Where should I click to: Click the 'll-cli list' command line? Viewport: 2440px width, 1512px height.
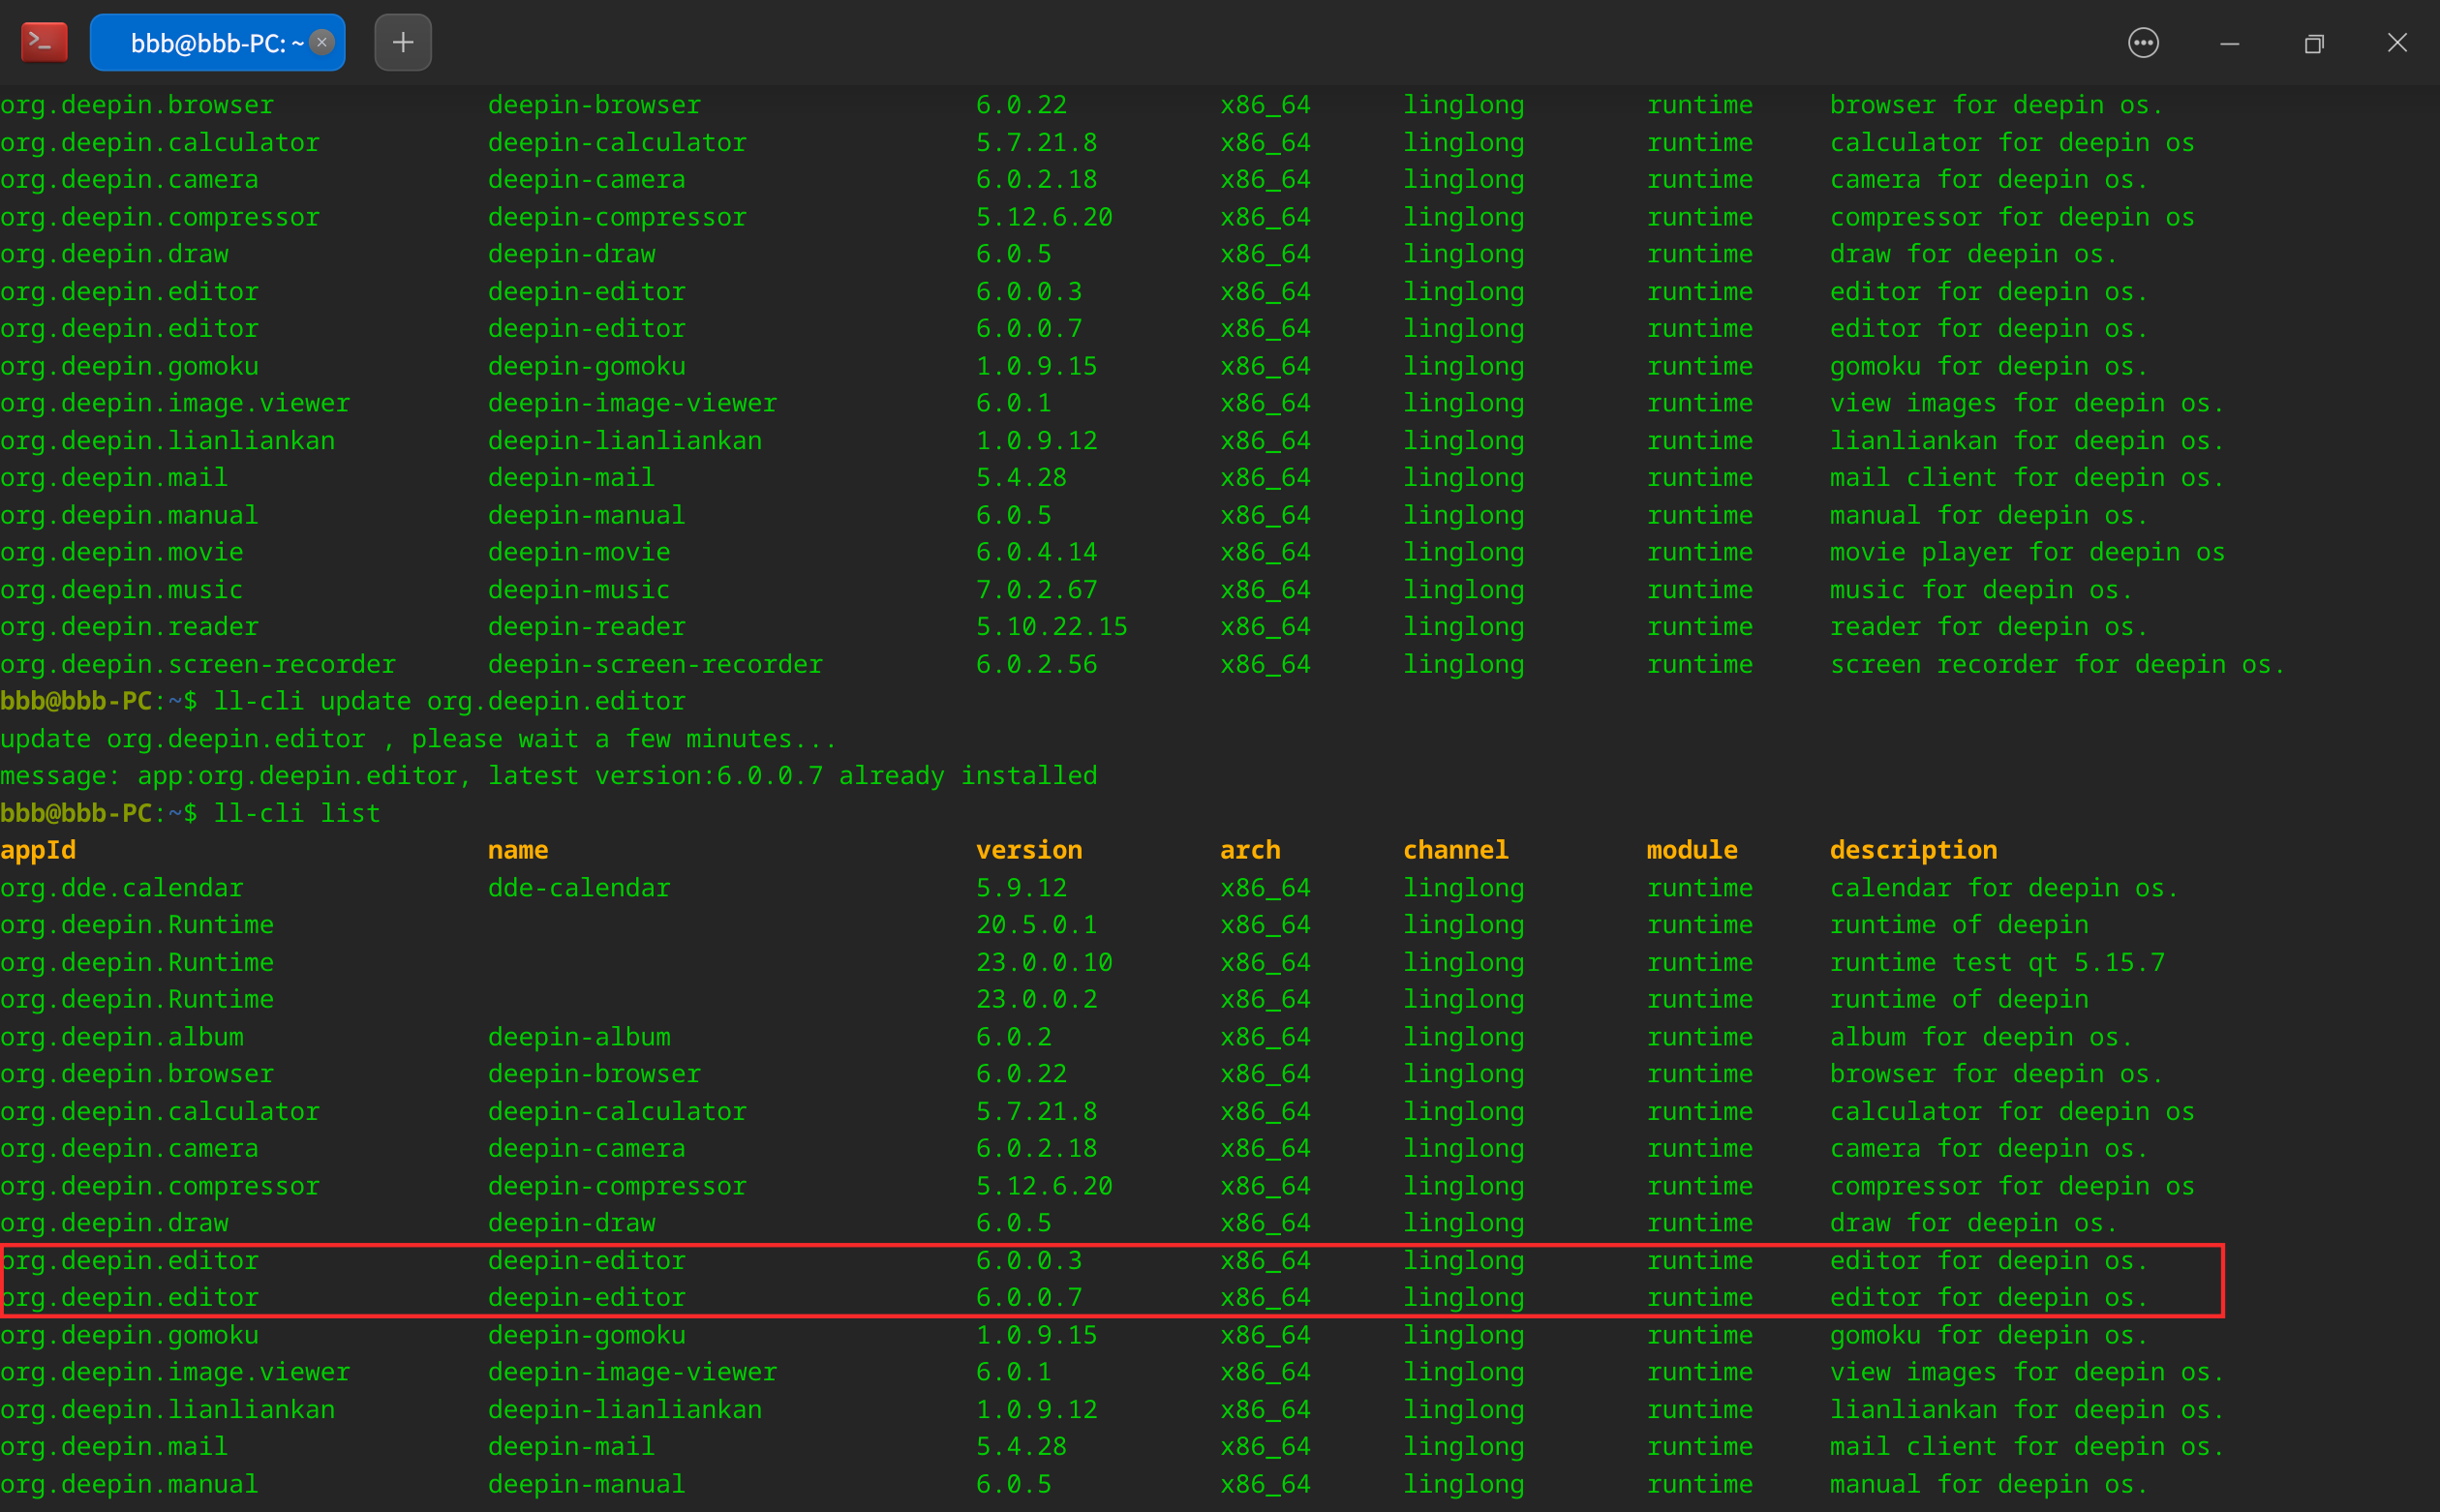296,813
